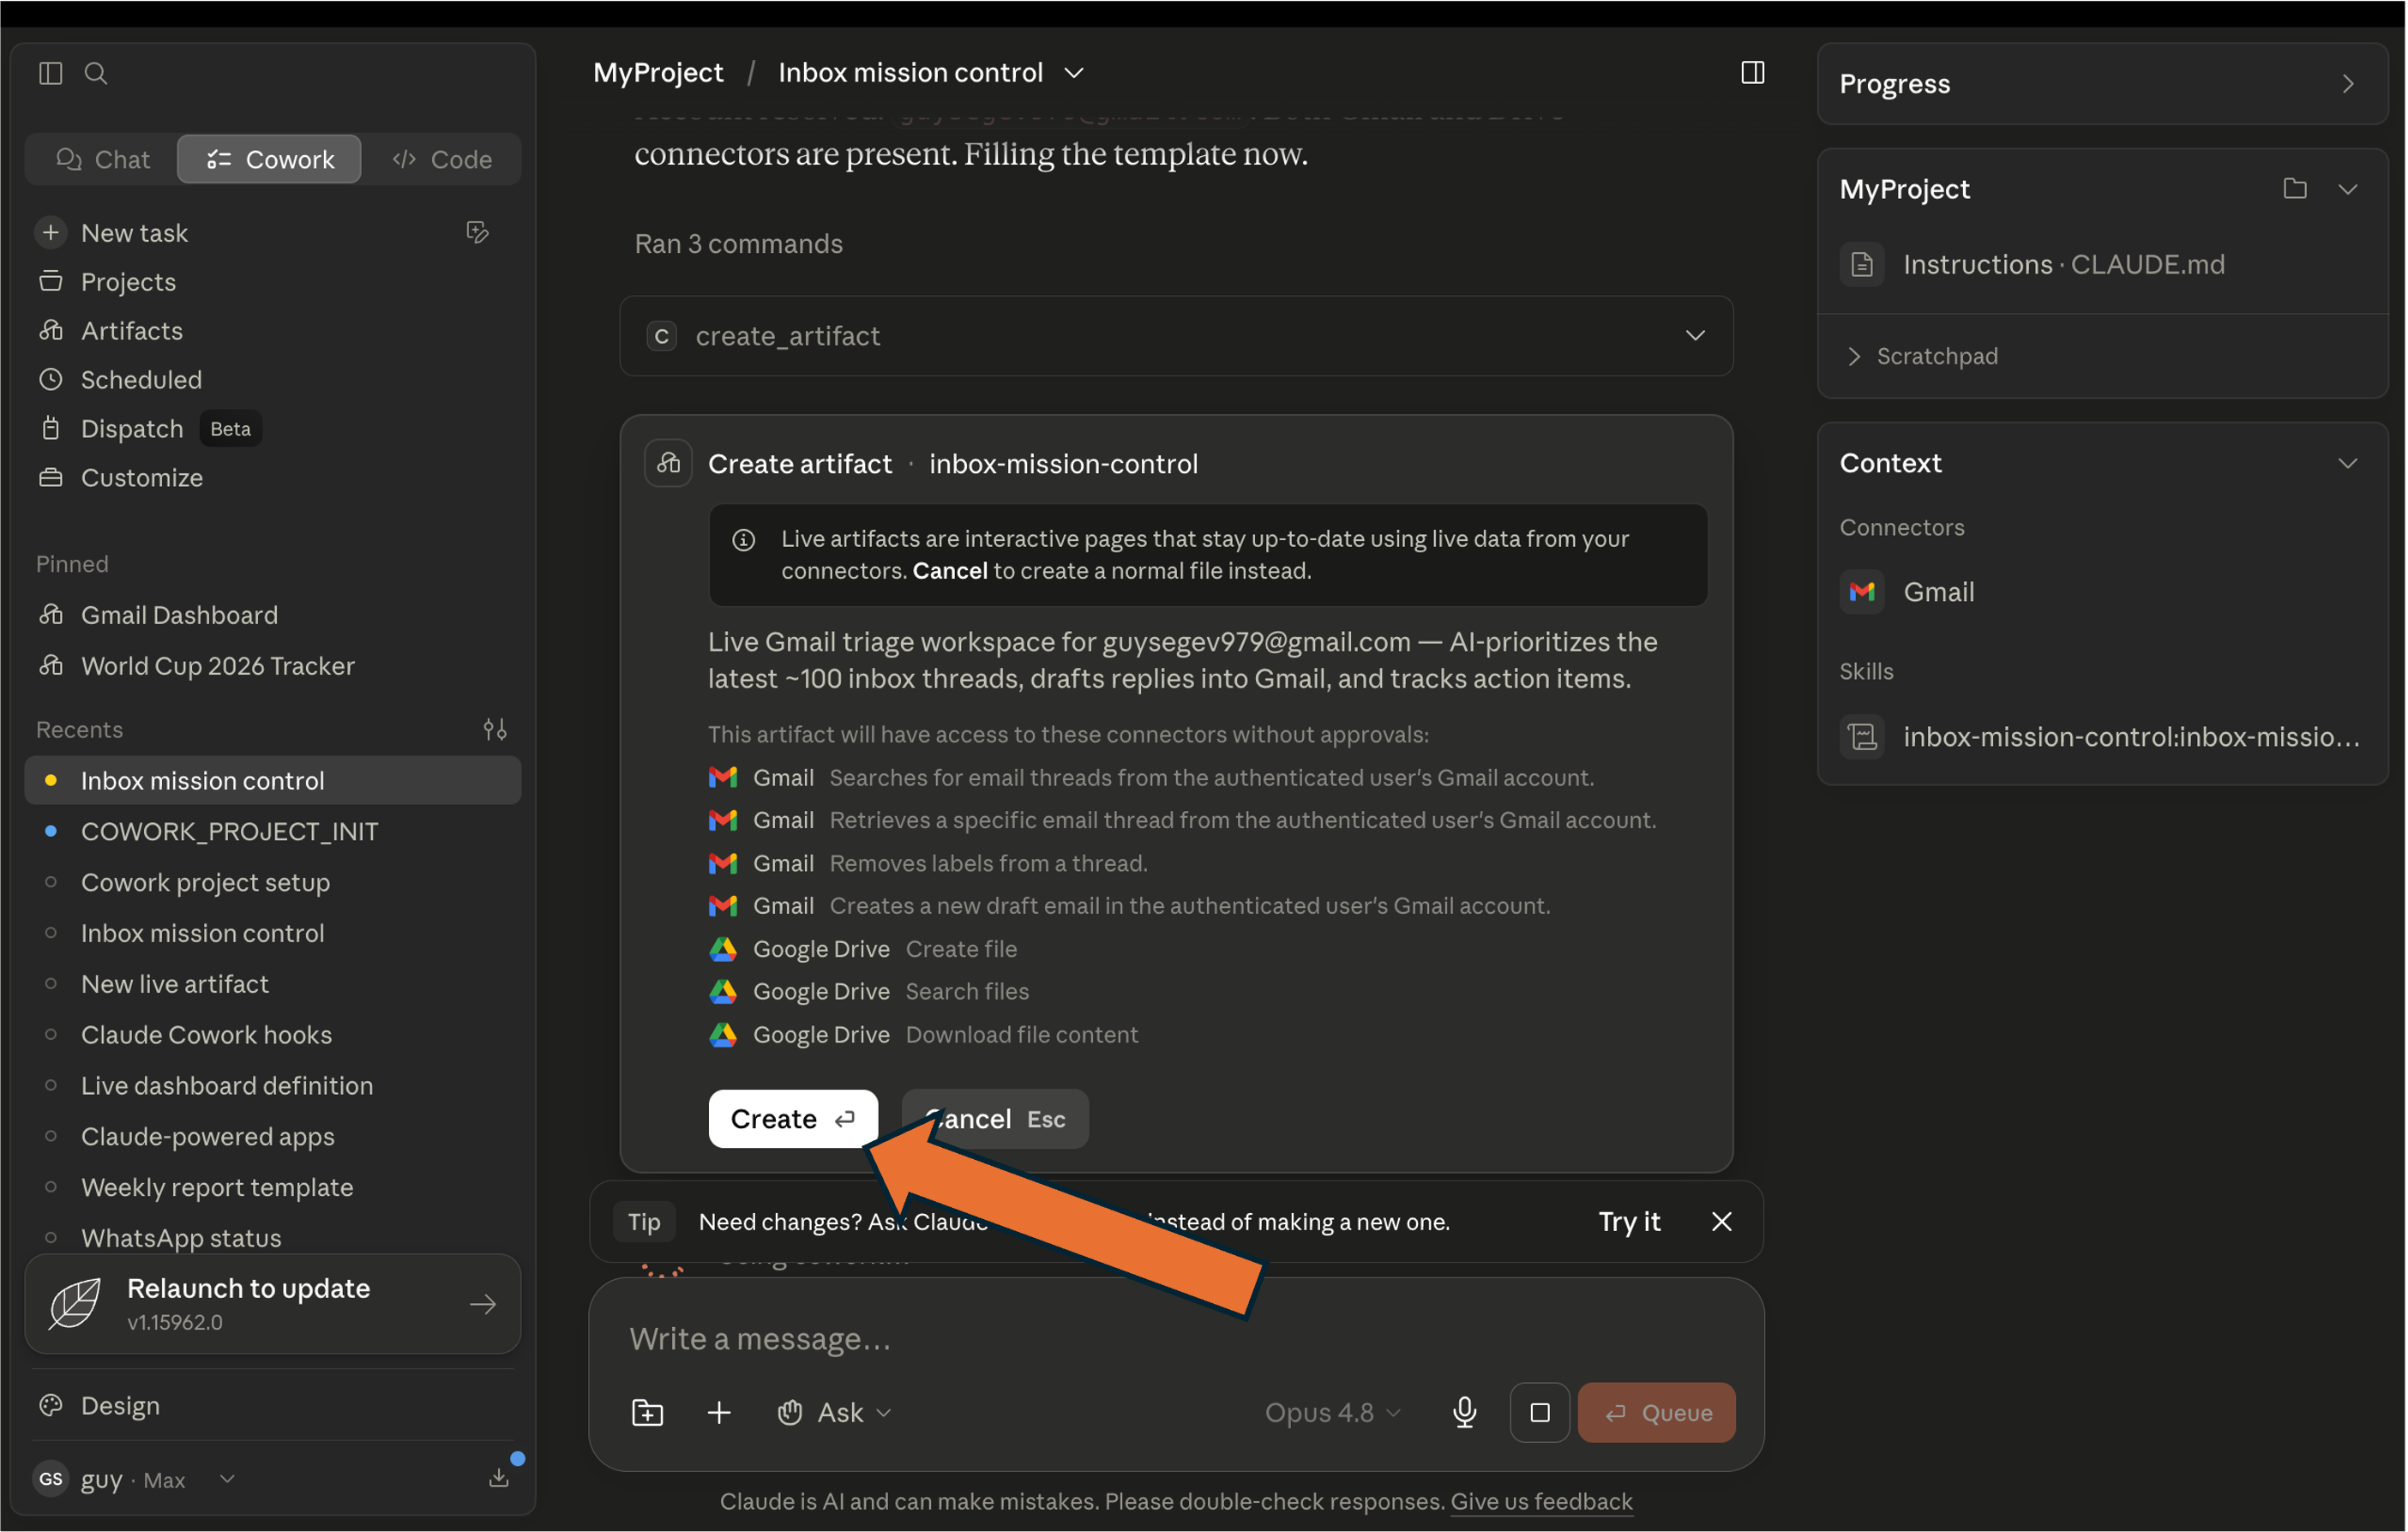Start voice input with microphone icon
The image size is (2408, 1532).
[x=1465, y=1412]
